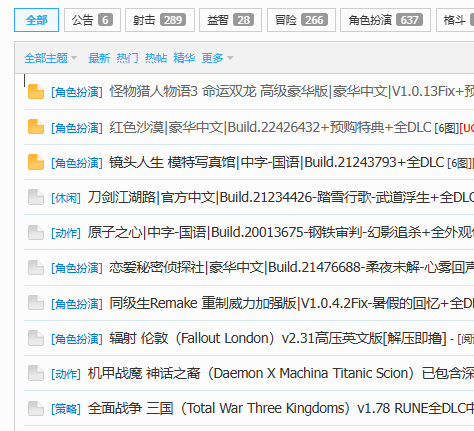This screenshot has height=431, width=474.
Task: Click page icon of Daemon X Machina thread
Action: pos(36,373)
